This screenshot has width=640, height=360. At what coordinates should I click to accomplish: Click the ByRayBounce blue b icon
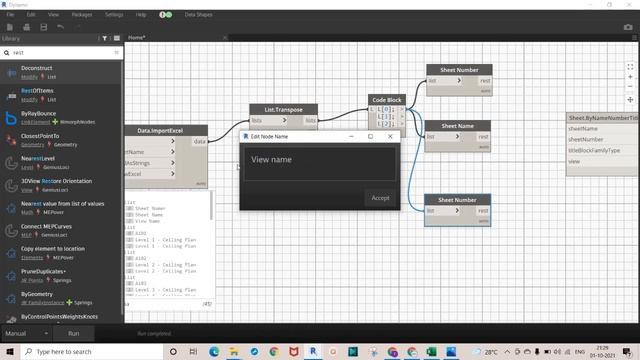click(x=11, y=118)
